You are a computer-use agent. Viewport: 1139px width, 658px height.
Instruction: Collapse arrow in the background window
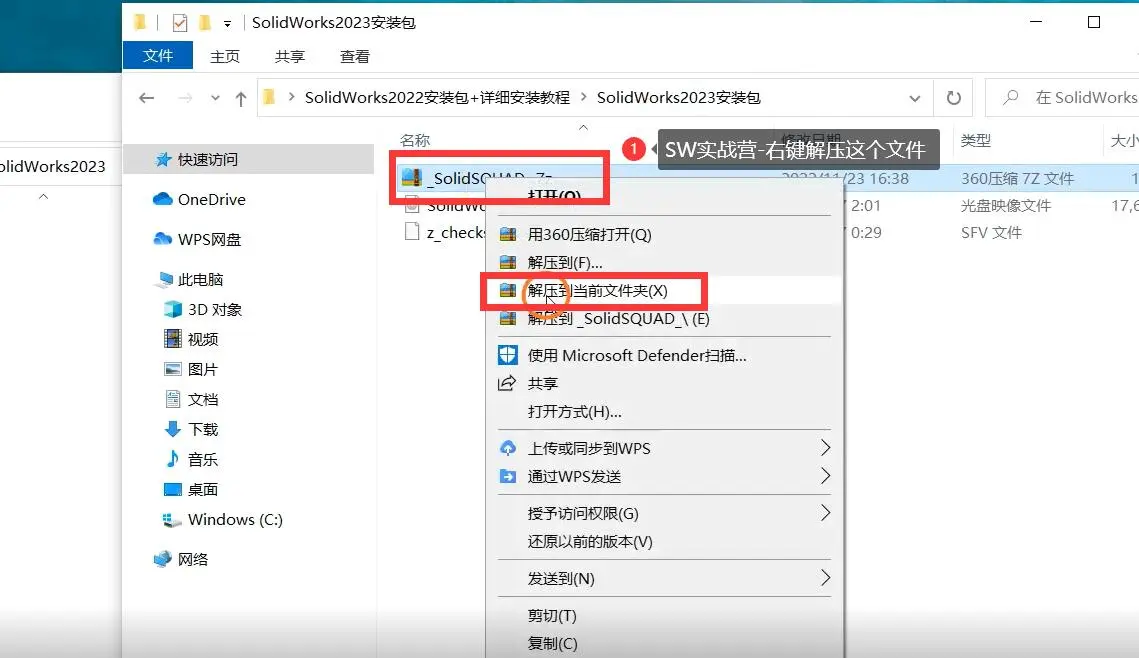pos(44,196)
